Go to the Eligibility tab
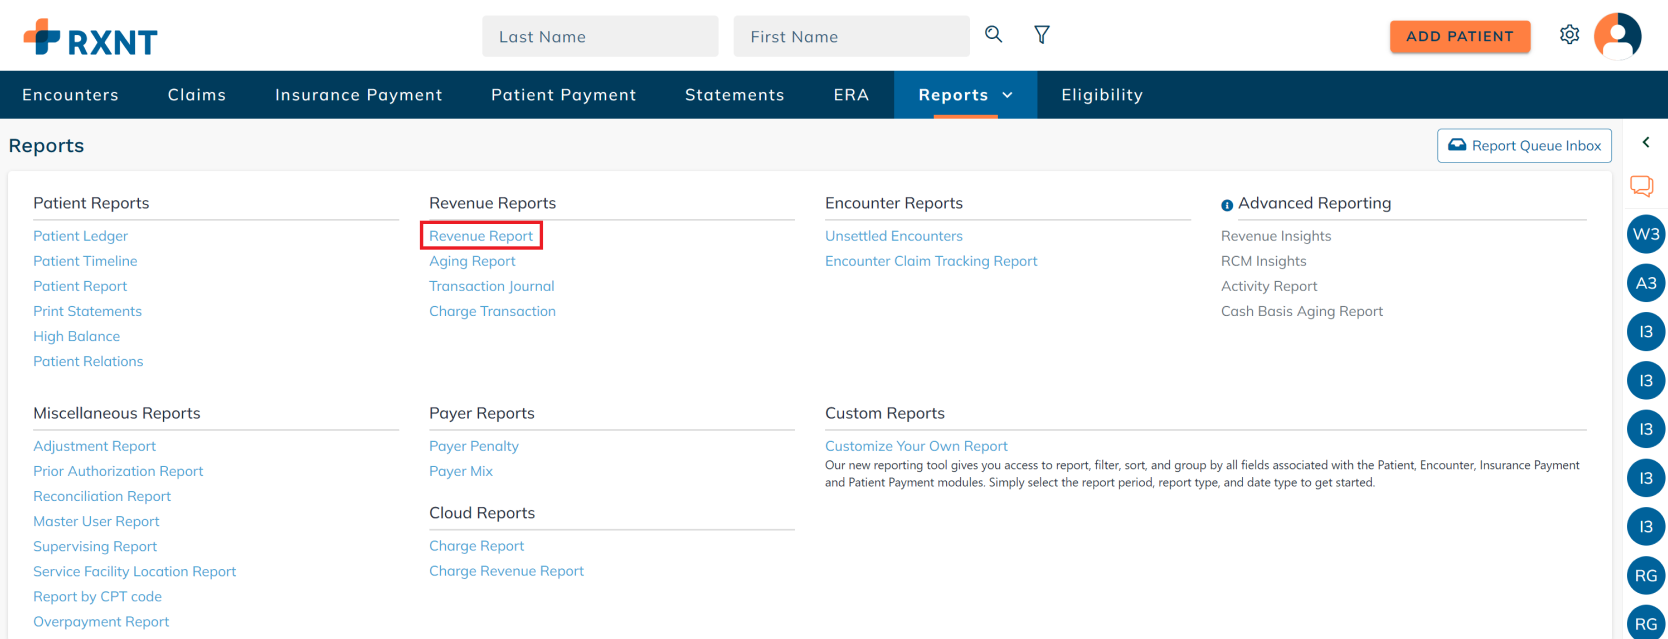This screenshot has width=1668, height=639. click(1102, 95)
